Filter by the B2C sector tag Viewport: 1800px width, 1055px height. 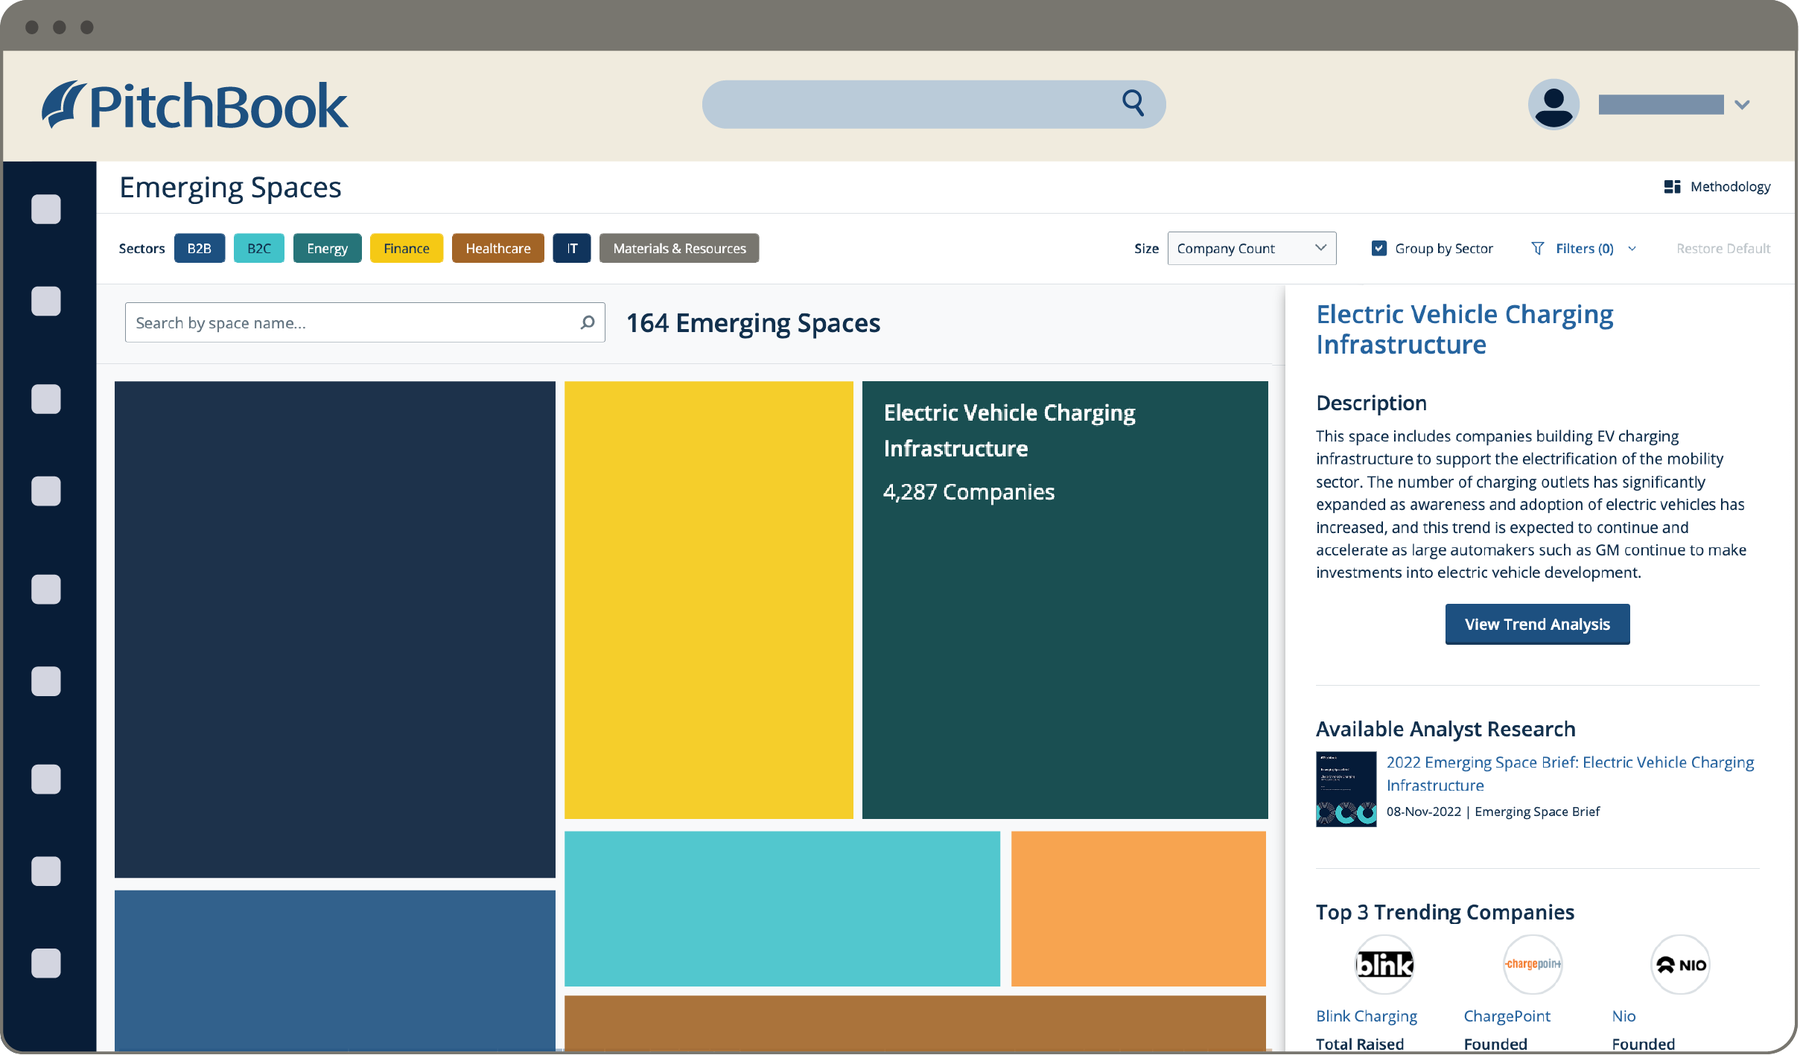pos(259,248)
